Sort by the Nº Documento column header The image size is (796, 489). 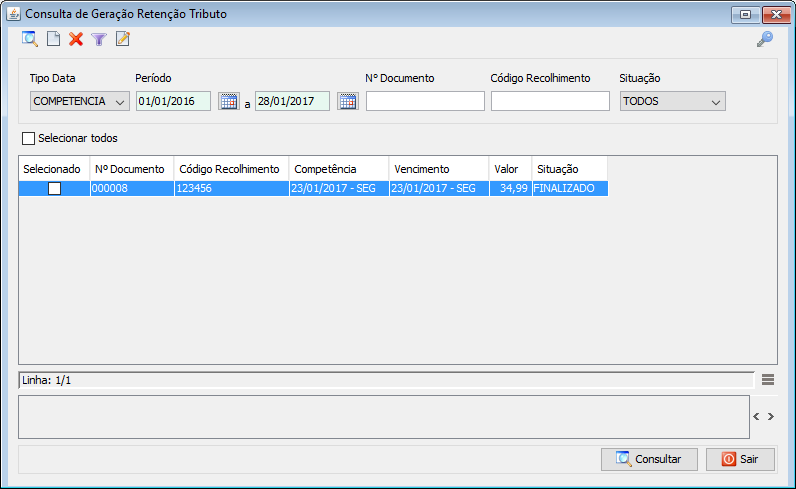pos(132,169)
